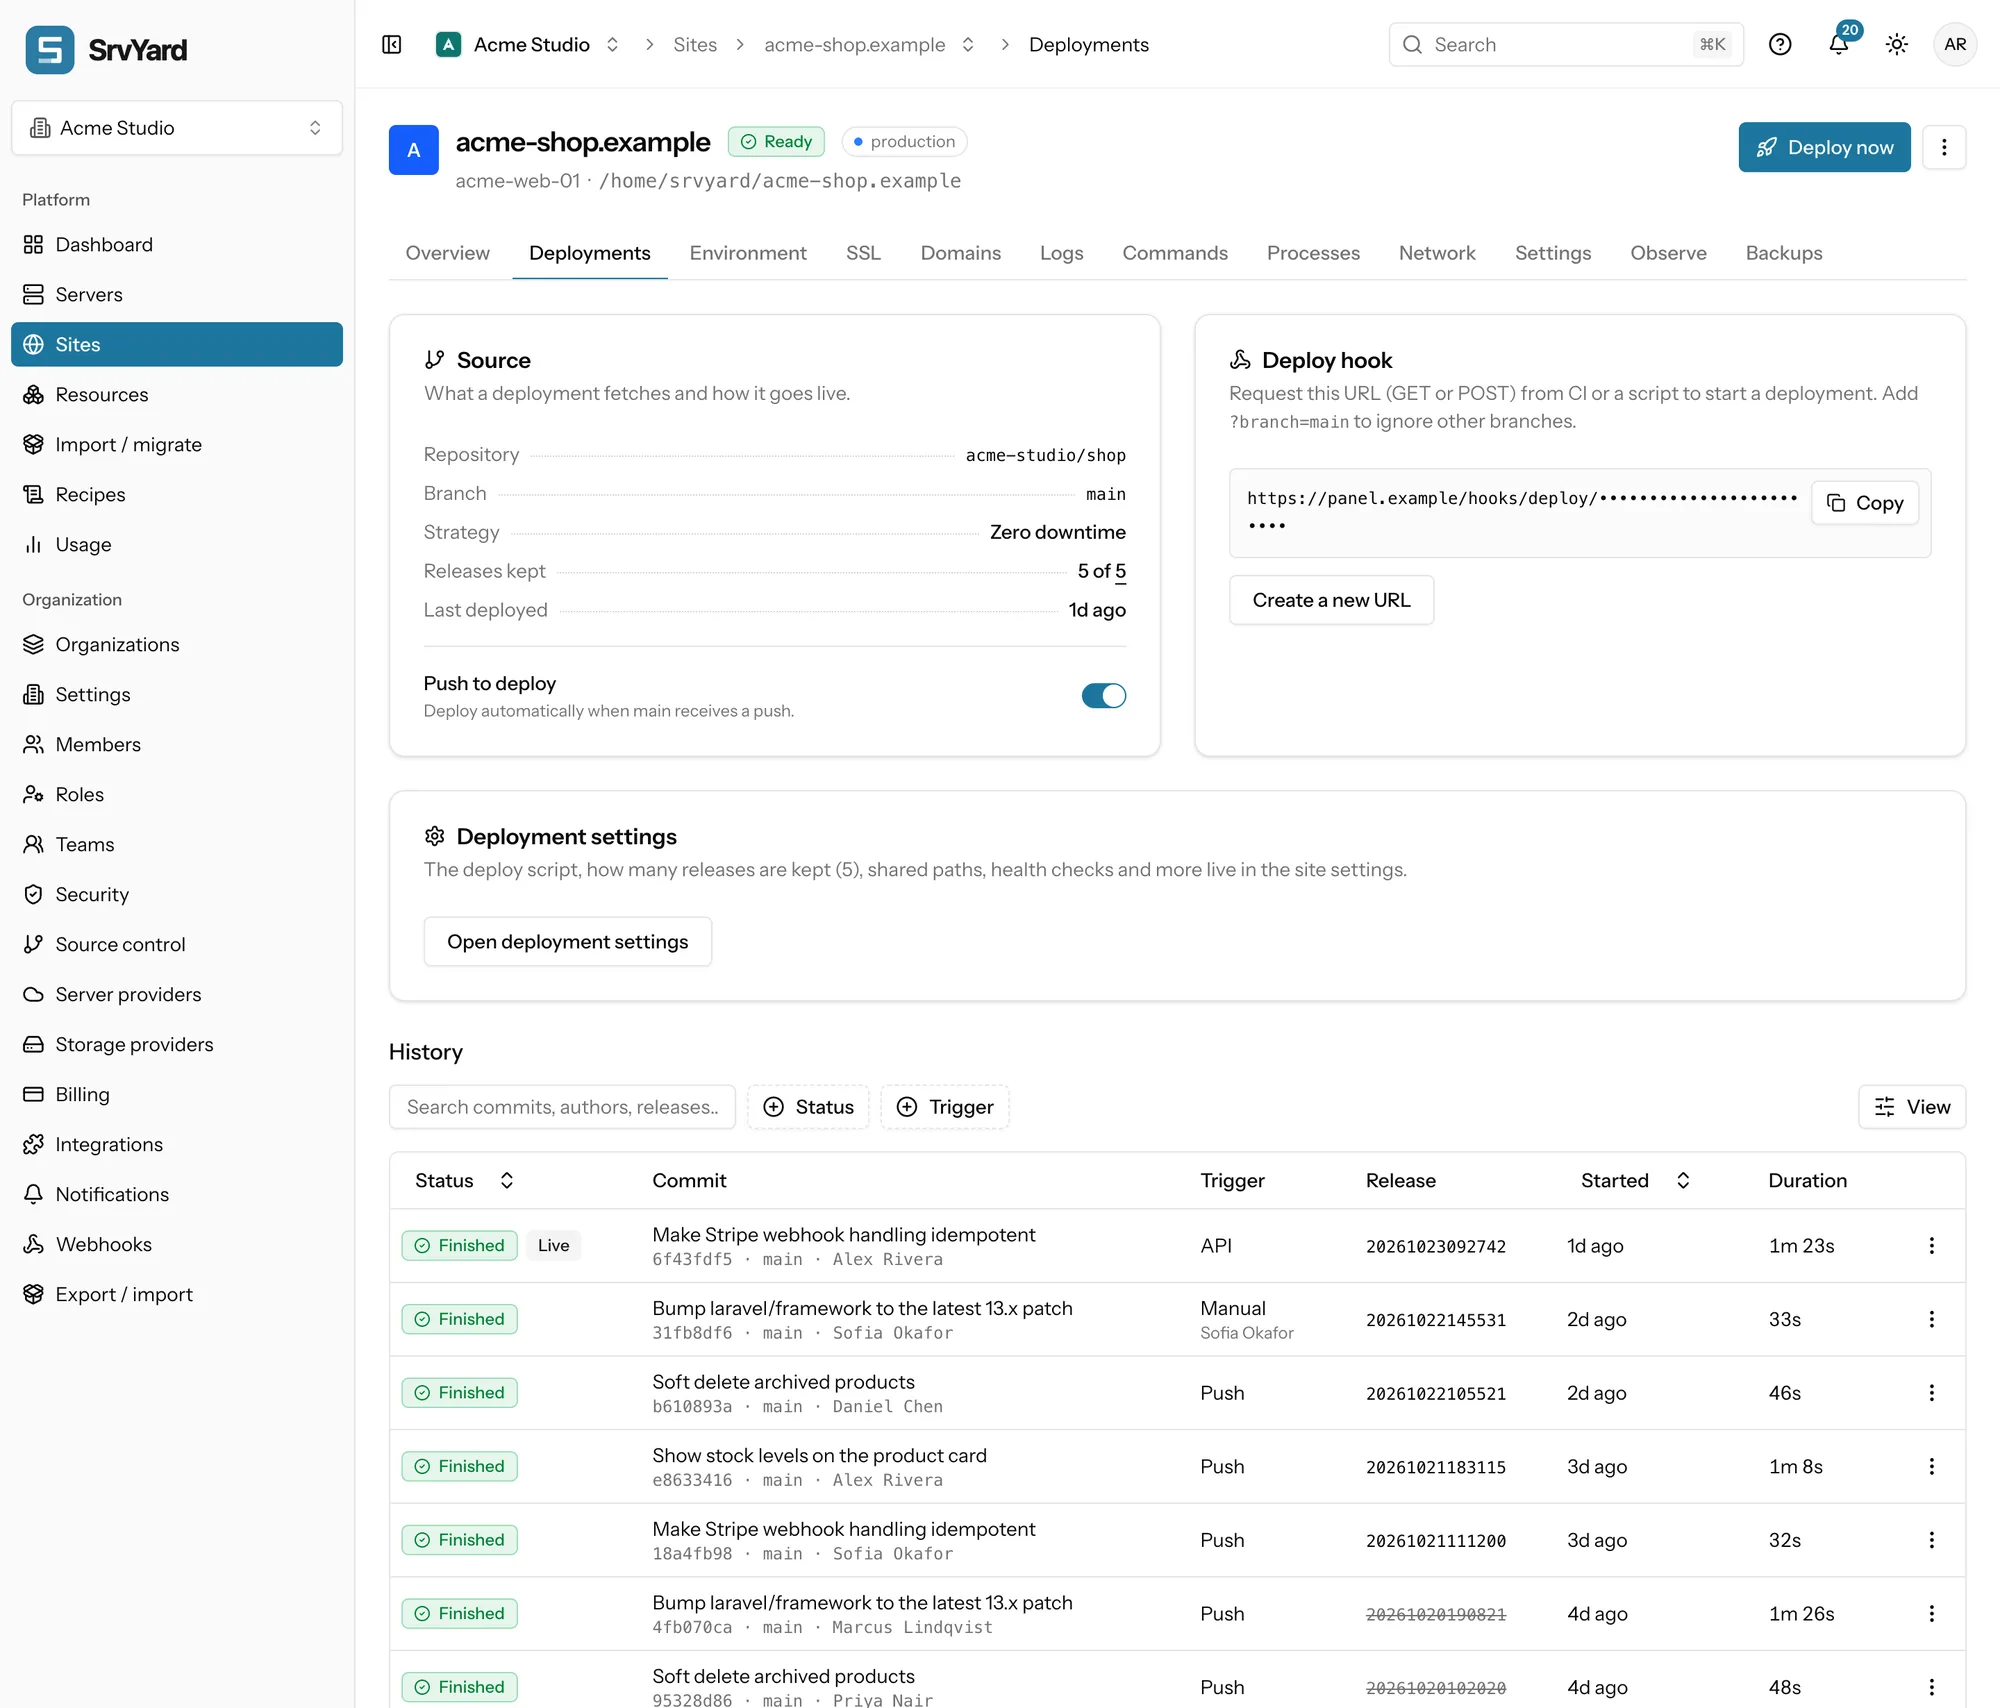Viewport: 2000px width, 1708px height.
Task: Disable the Push to deploy switch
Action: coord(1103,696)
